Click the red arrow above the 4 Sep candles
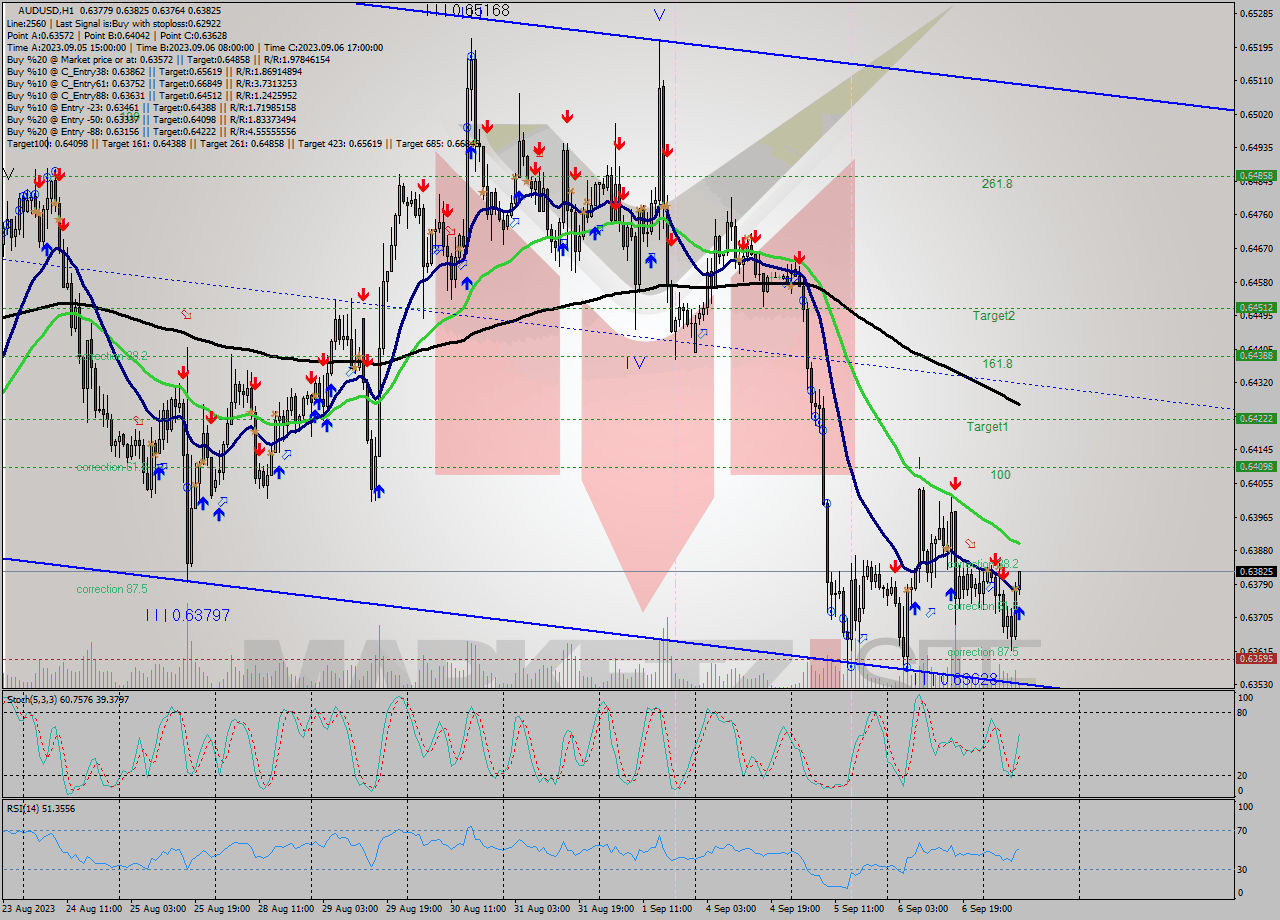The height and width of the screenshot is (920, 1280). pyautogui.click(x=799, y=258)
